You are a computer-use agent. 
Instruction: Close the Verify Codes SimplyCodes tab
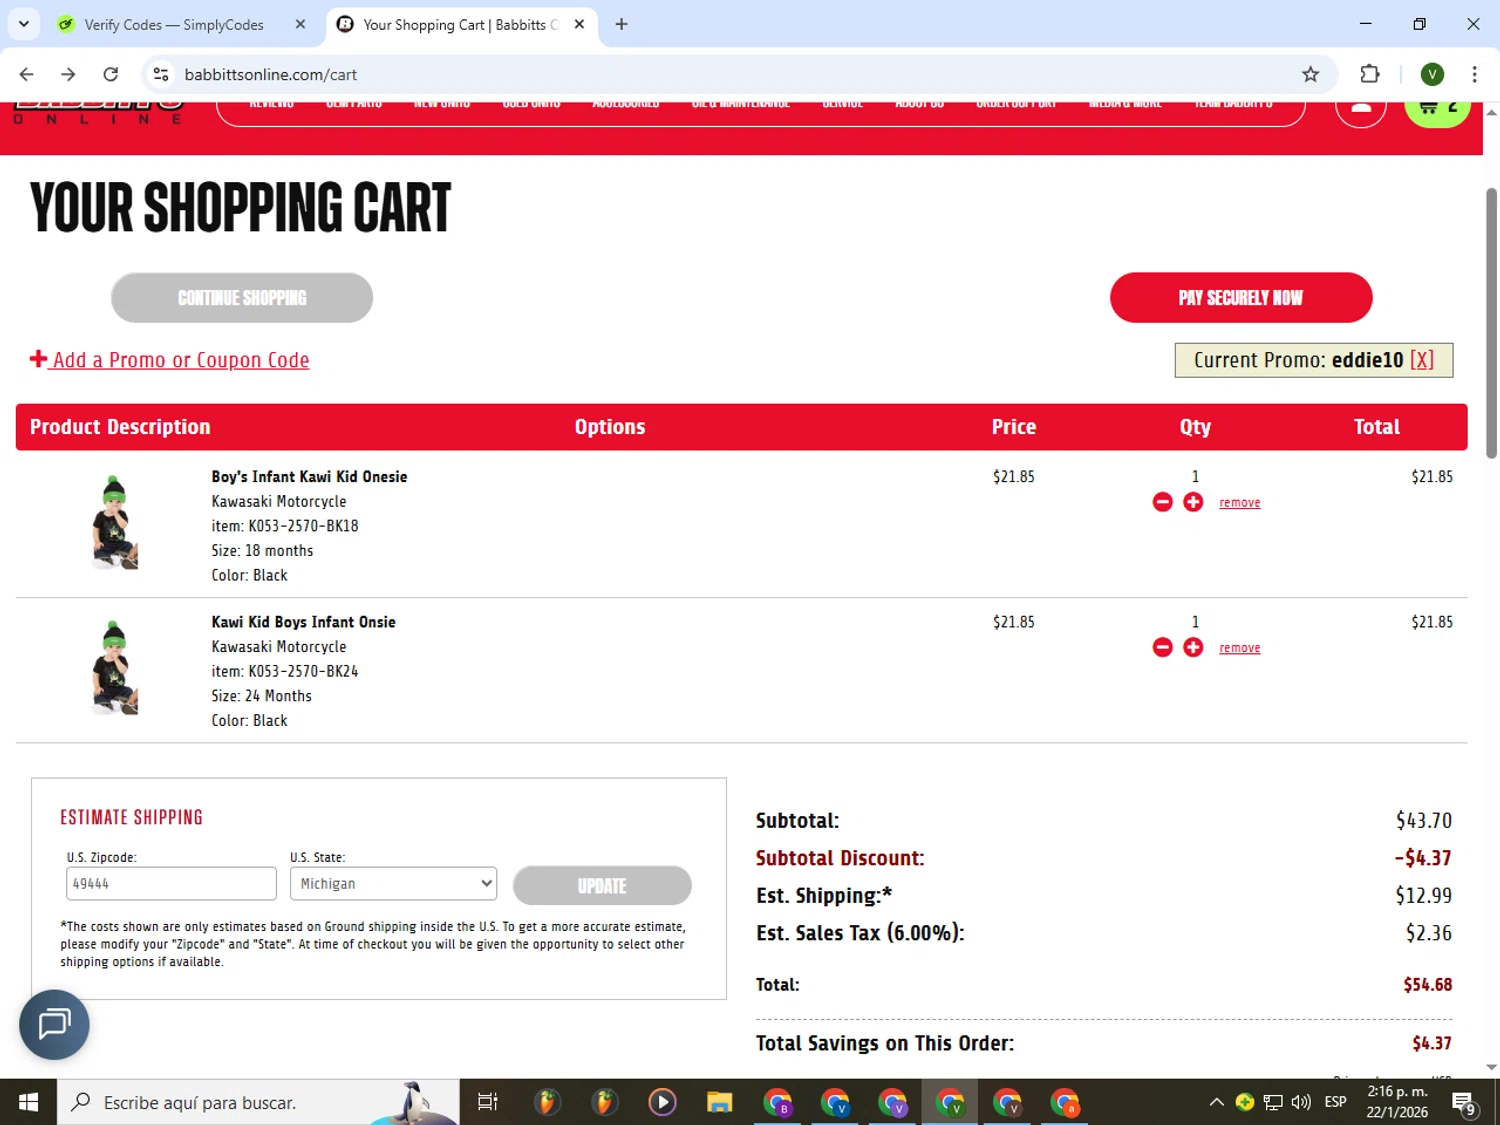pyautogui.click(x=300, y=24)
